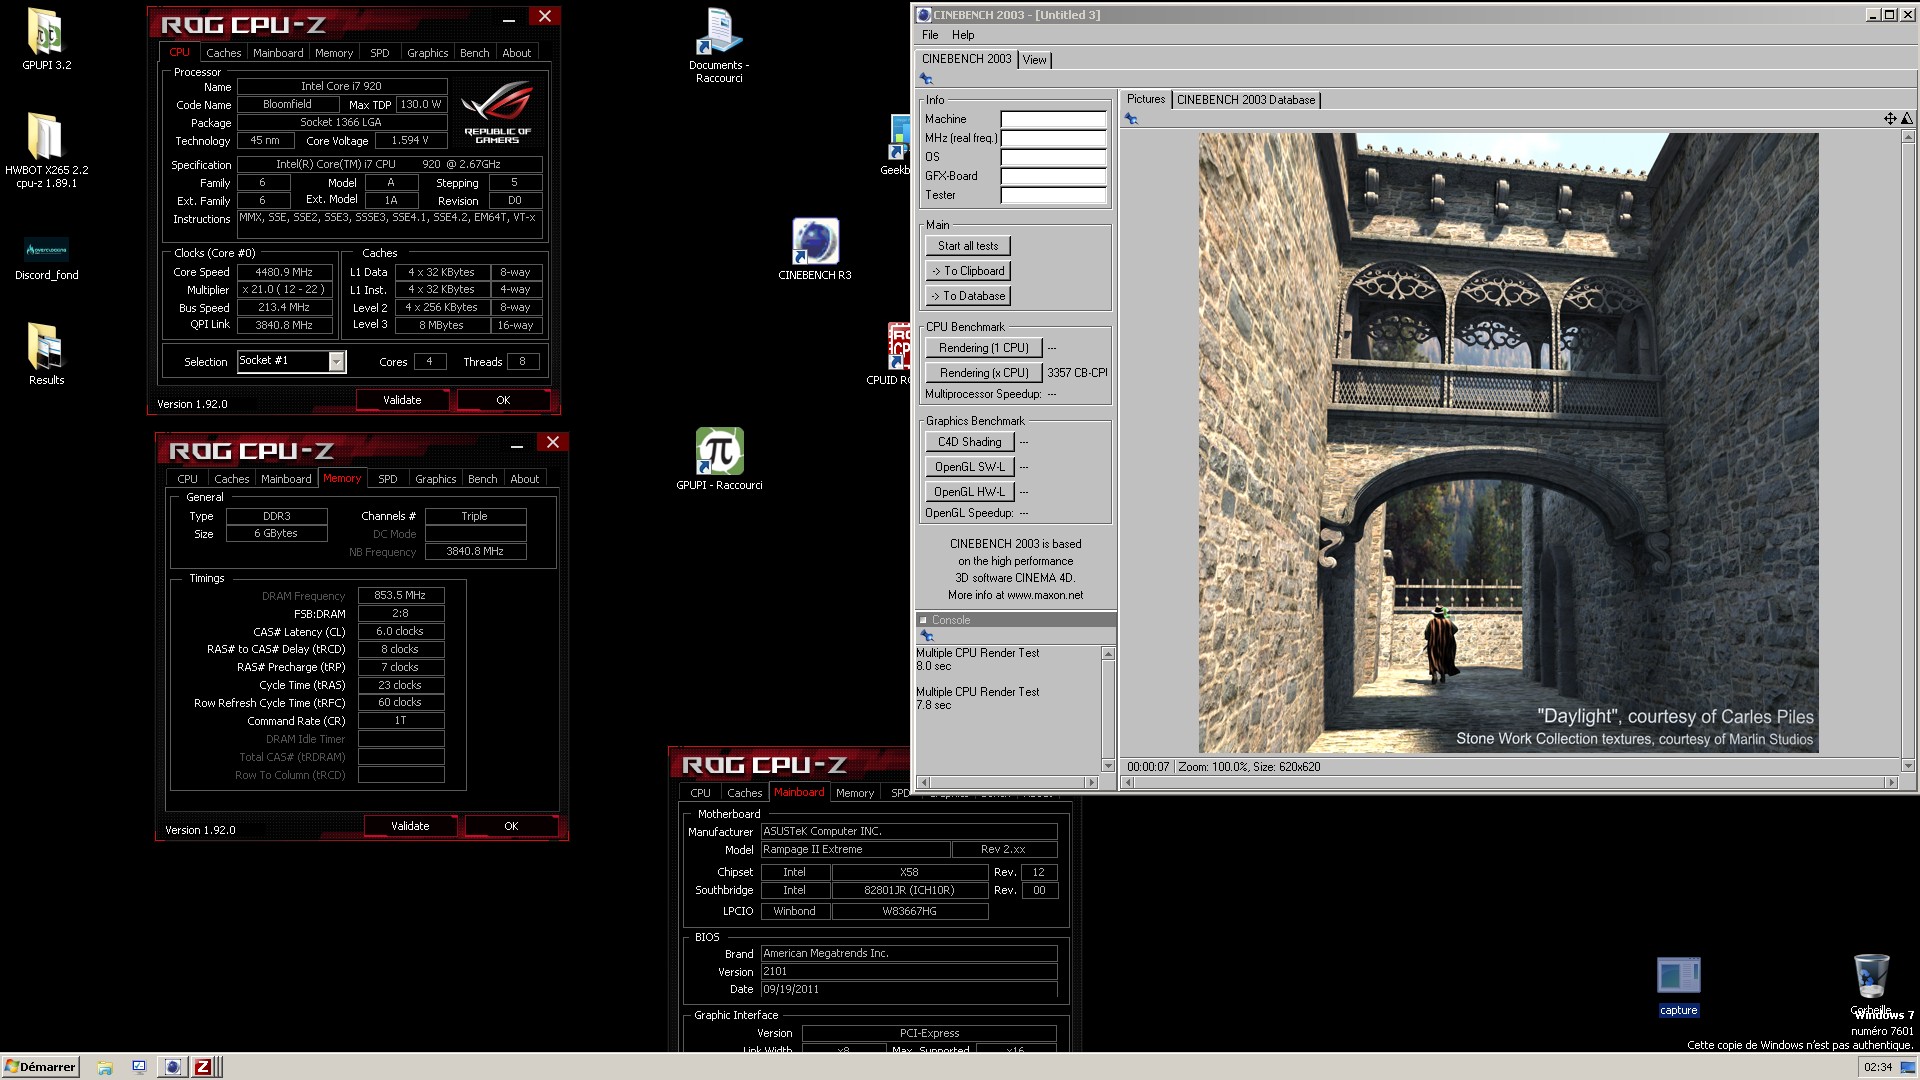Click the CPU-Z taskbar button
Viewport: 1920px width, 1080px height.
[x=203, y=1067]
